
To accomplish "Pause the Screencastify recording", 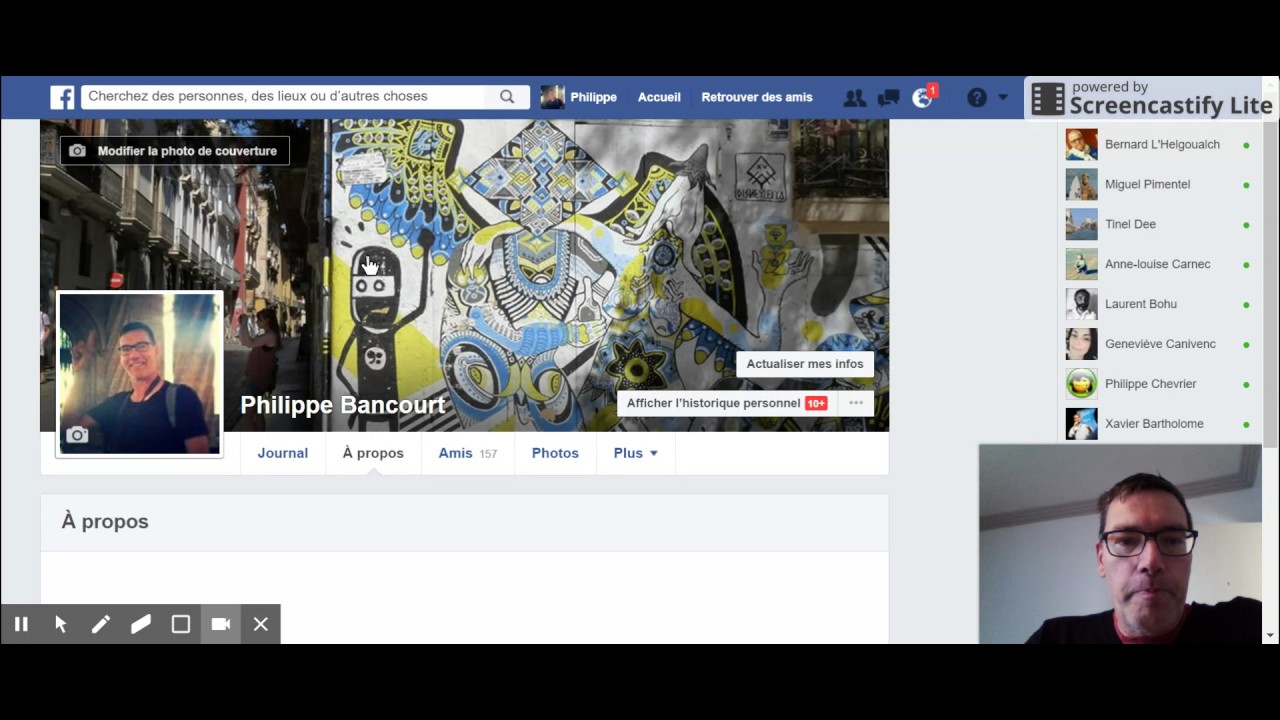I will 21,624.
